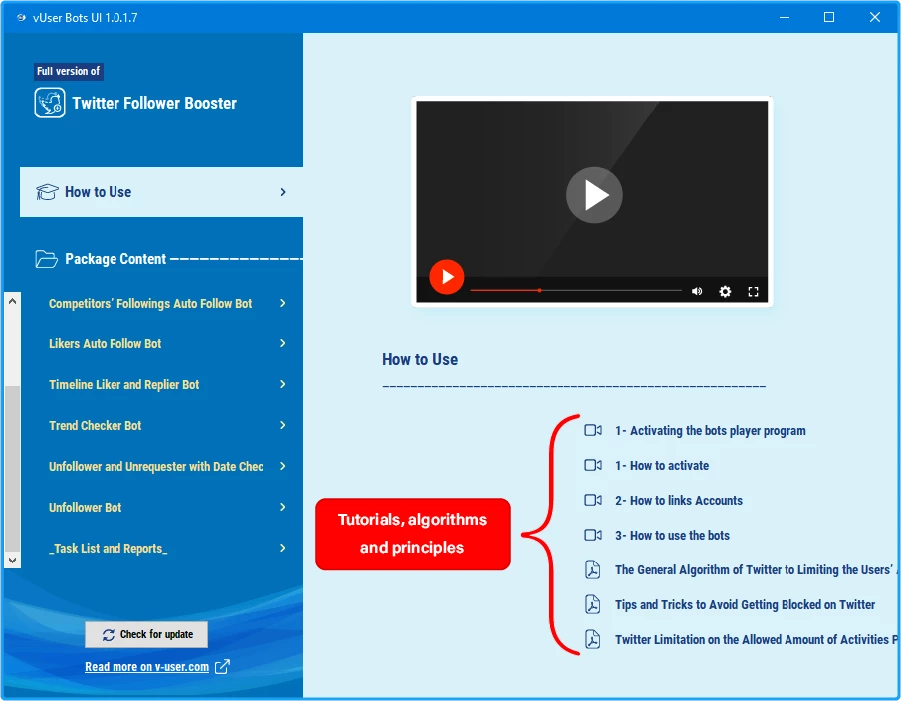Click the PDF icon beside The General Algorithm of Twitter
The image size is (901, 701).
click(x=592, y=569)
